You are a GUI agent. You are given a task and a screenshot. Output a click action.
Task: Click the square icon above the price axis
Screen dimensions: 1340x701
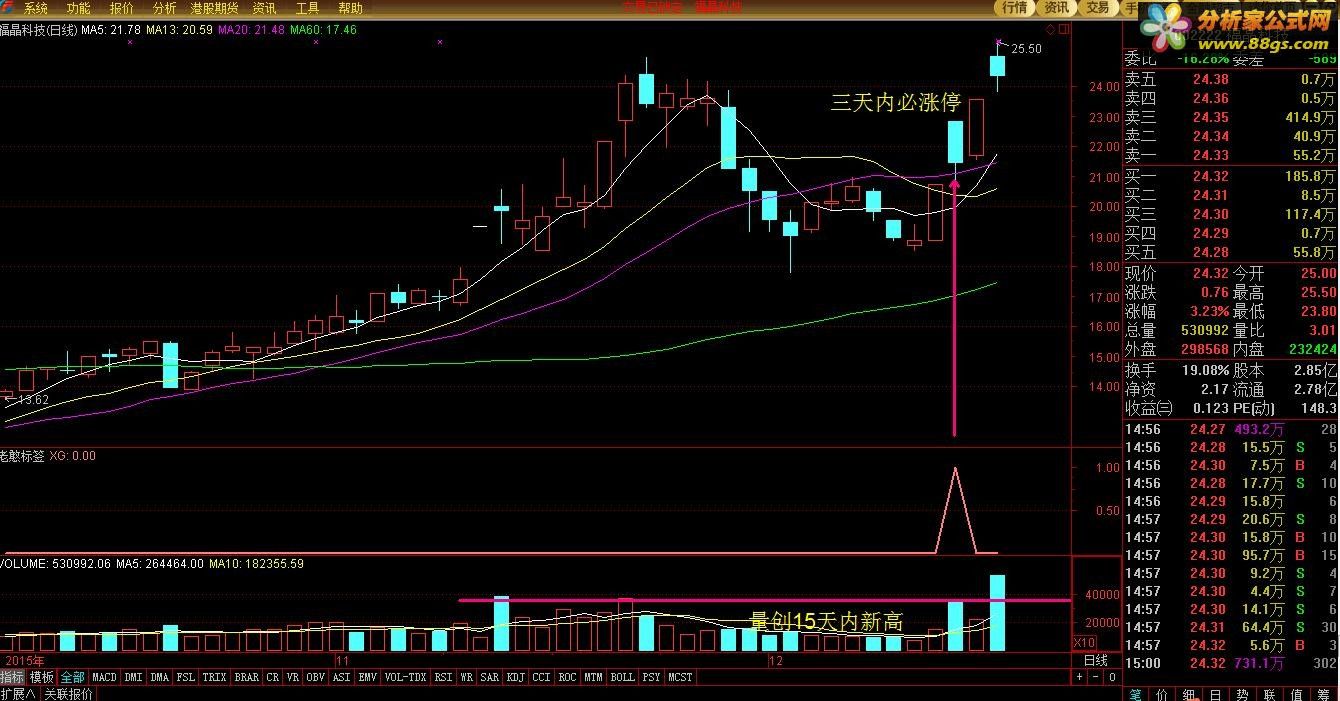pyautogui.click(x=1064, y=29)
